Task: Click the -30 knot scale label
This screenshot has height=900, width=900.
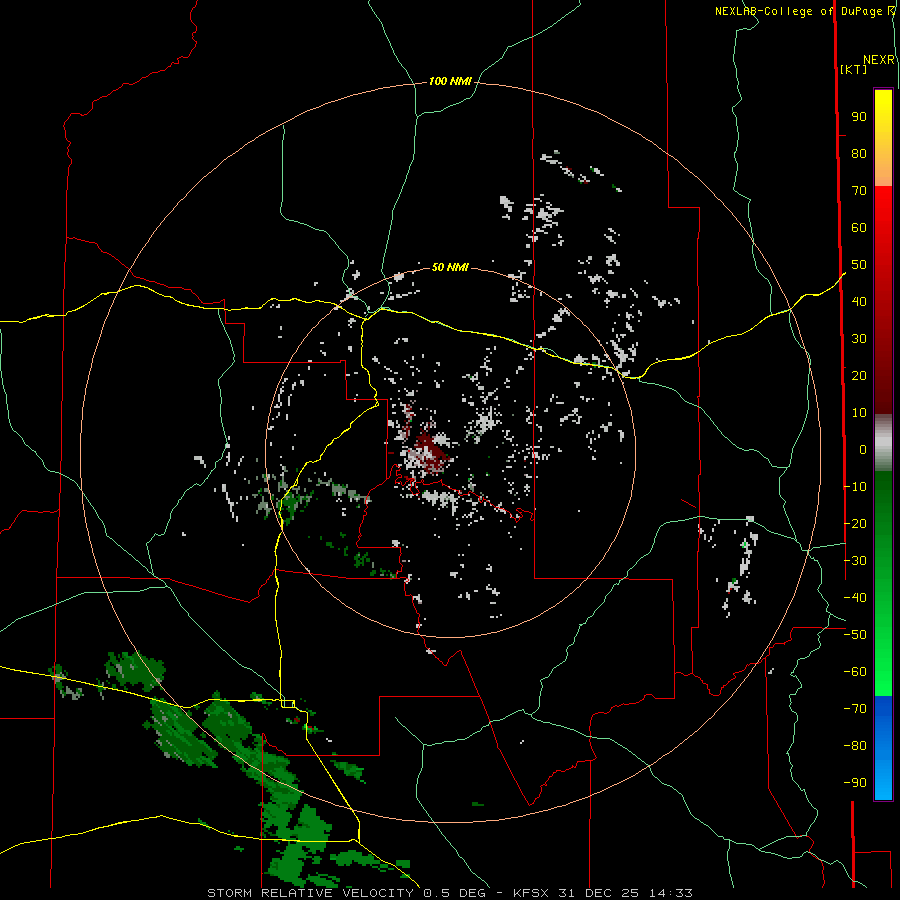Action: 855,561
